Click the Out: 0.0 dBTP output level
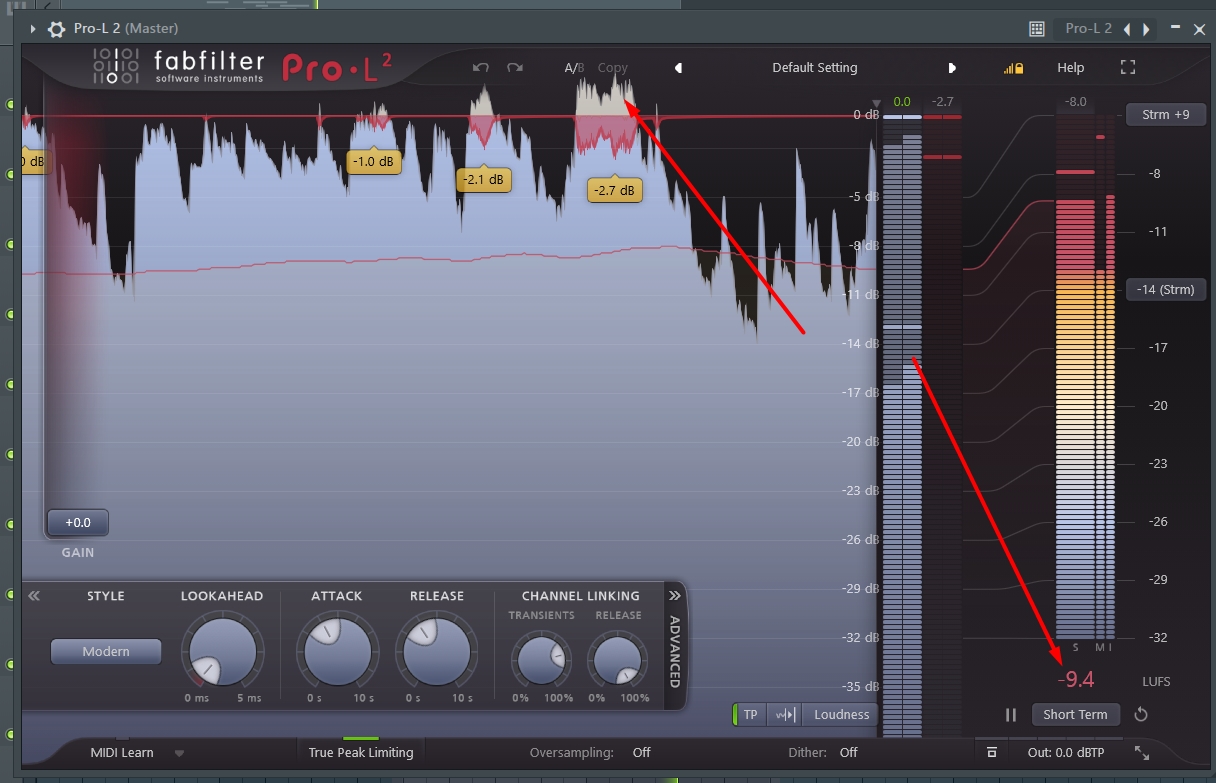The image size is (1216, 783). [x=1067, y=752]
